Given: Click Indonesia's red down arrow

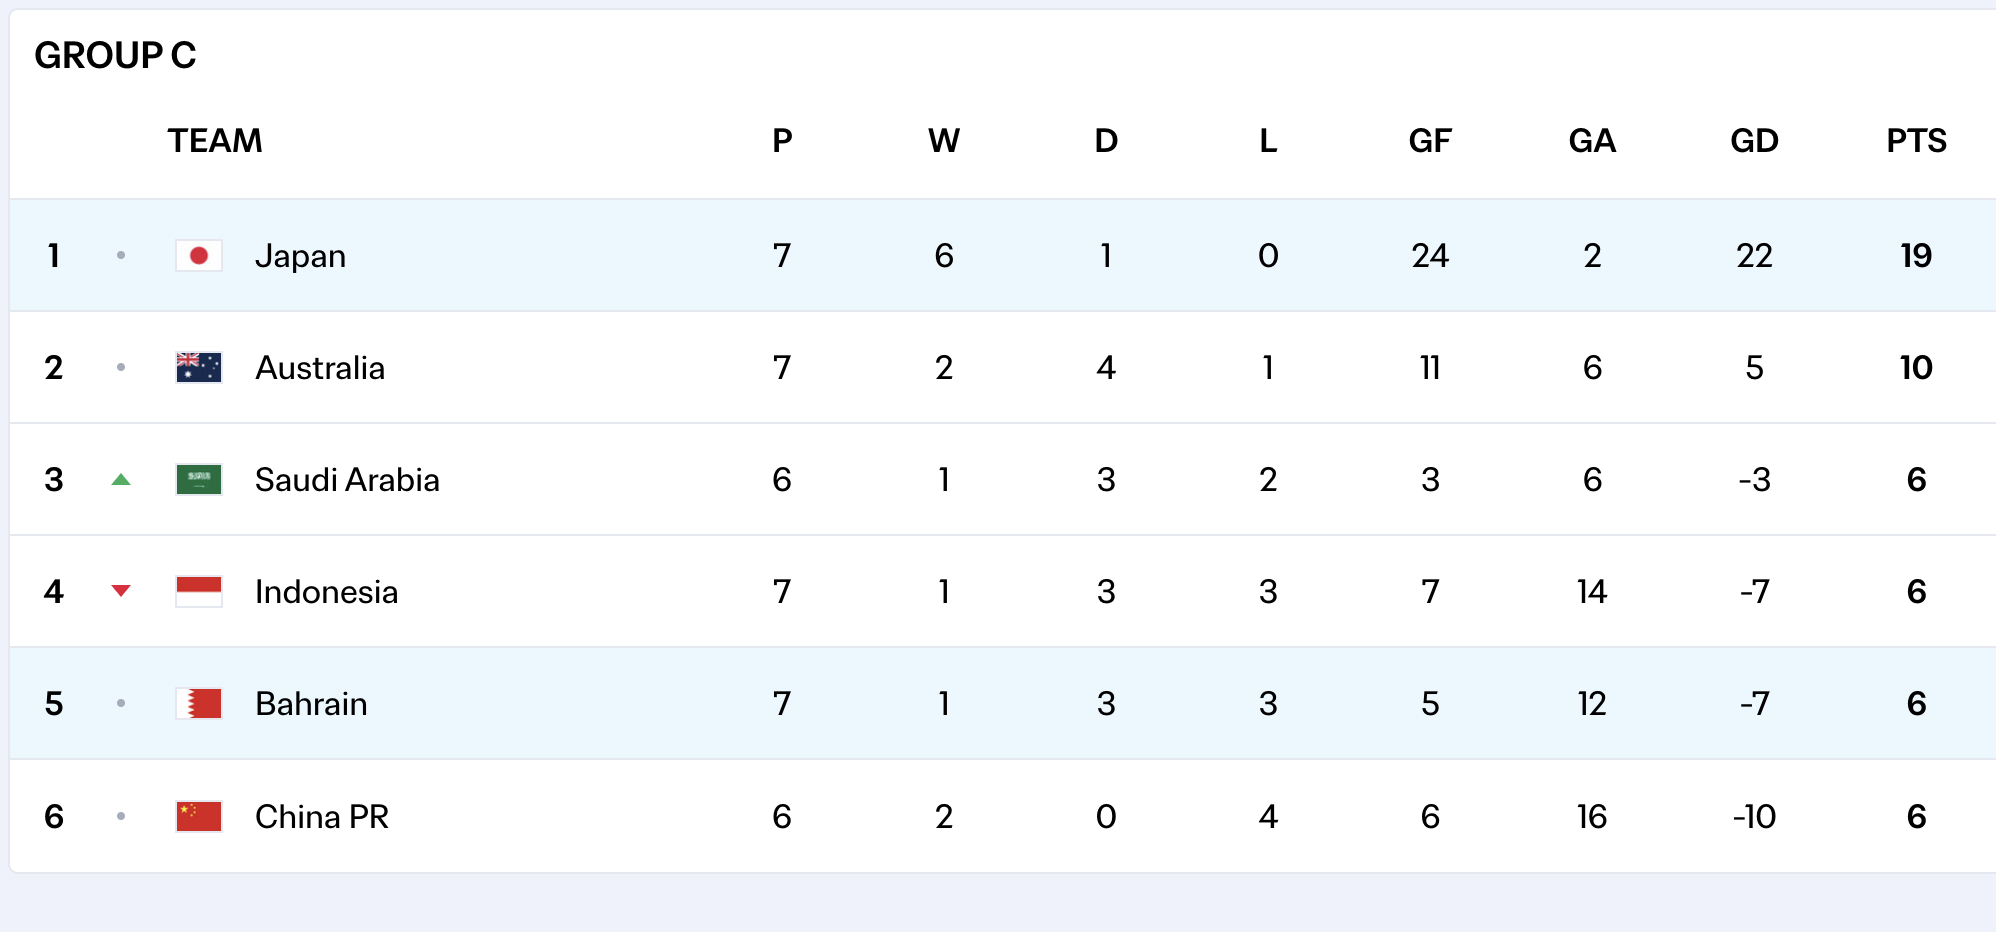Looking at the screenshot, I should [121, 591].
